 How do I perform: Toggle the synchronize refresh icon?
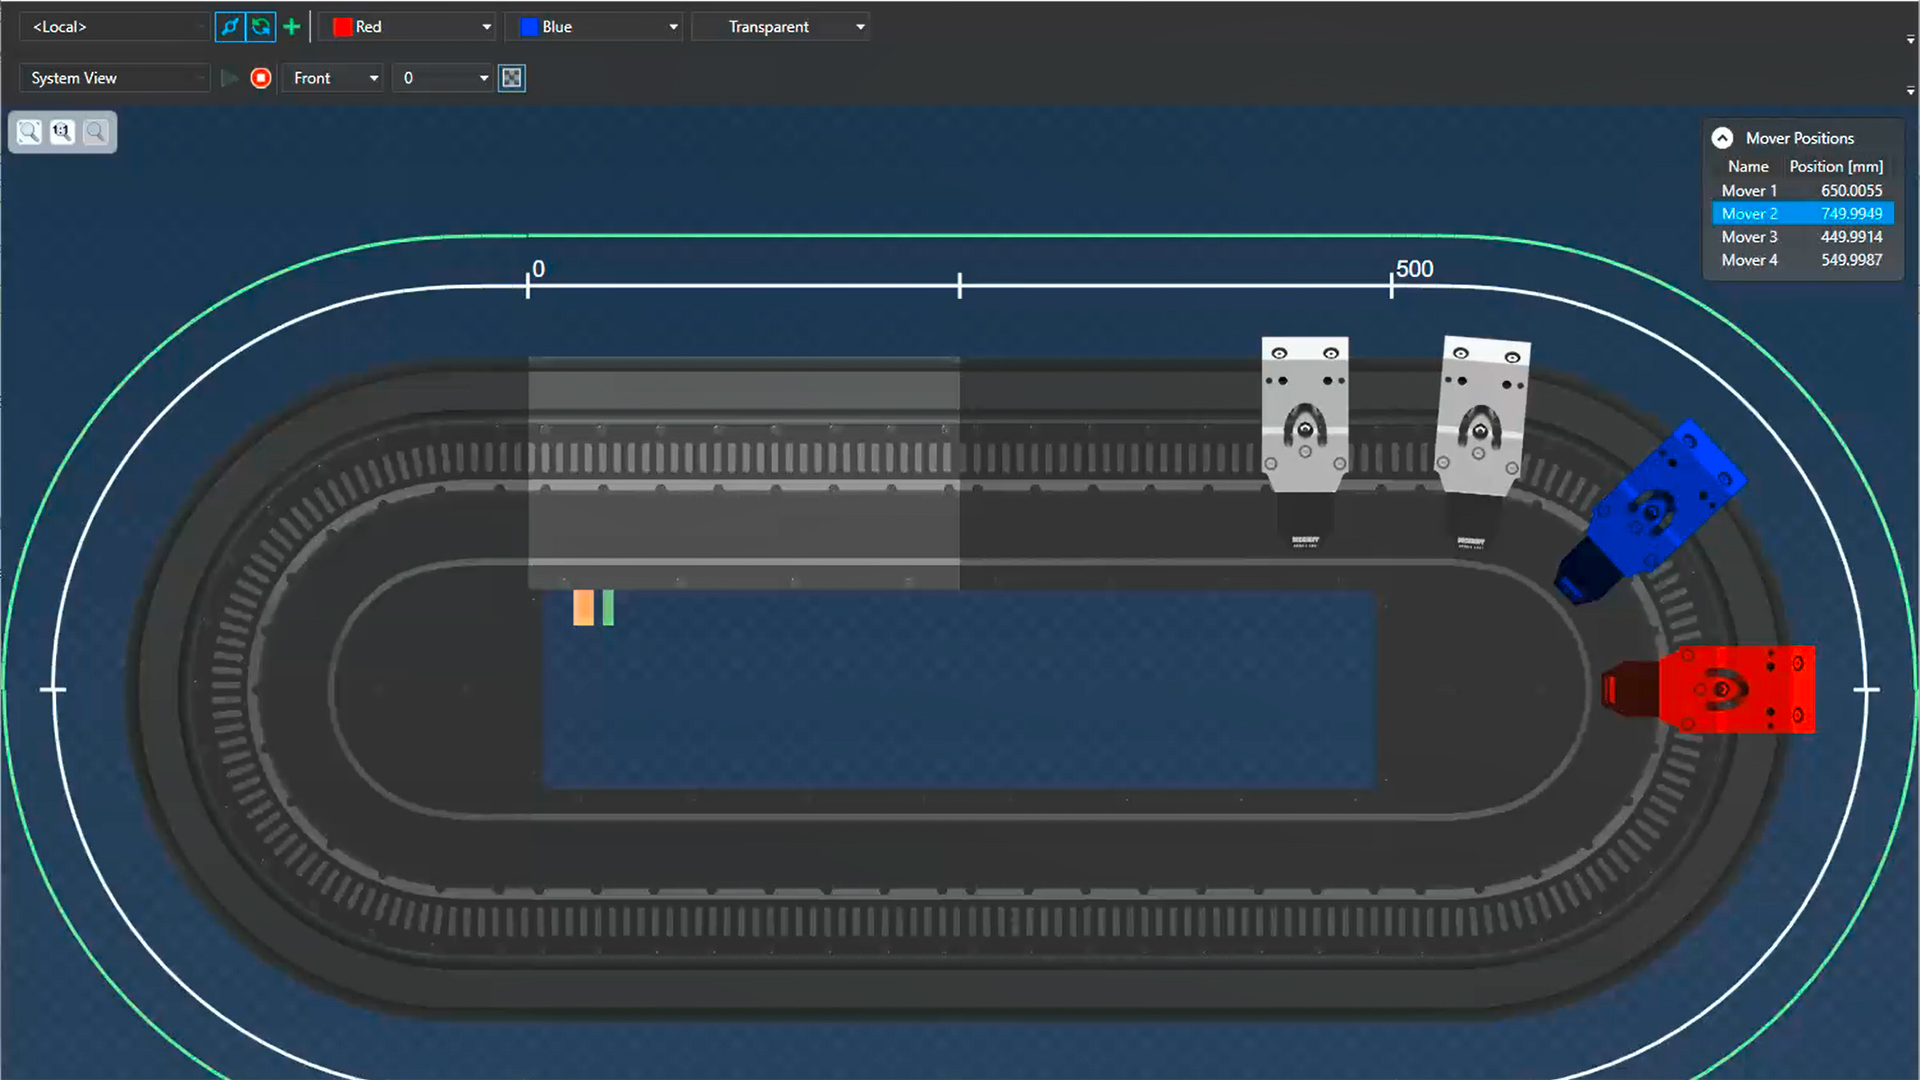point(260,27)
